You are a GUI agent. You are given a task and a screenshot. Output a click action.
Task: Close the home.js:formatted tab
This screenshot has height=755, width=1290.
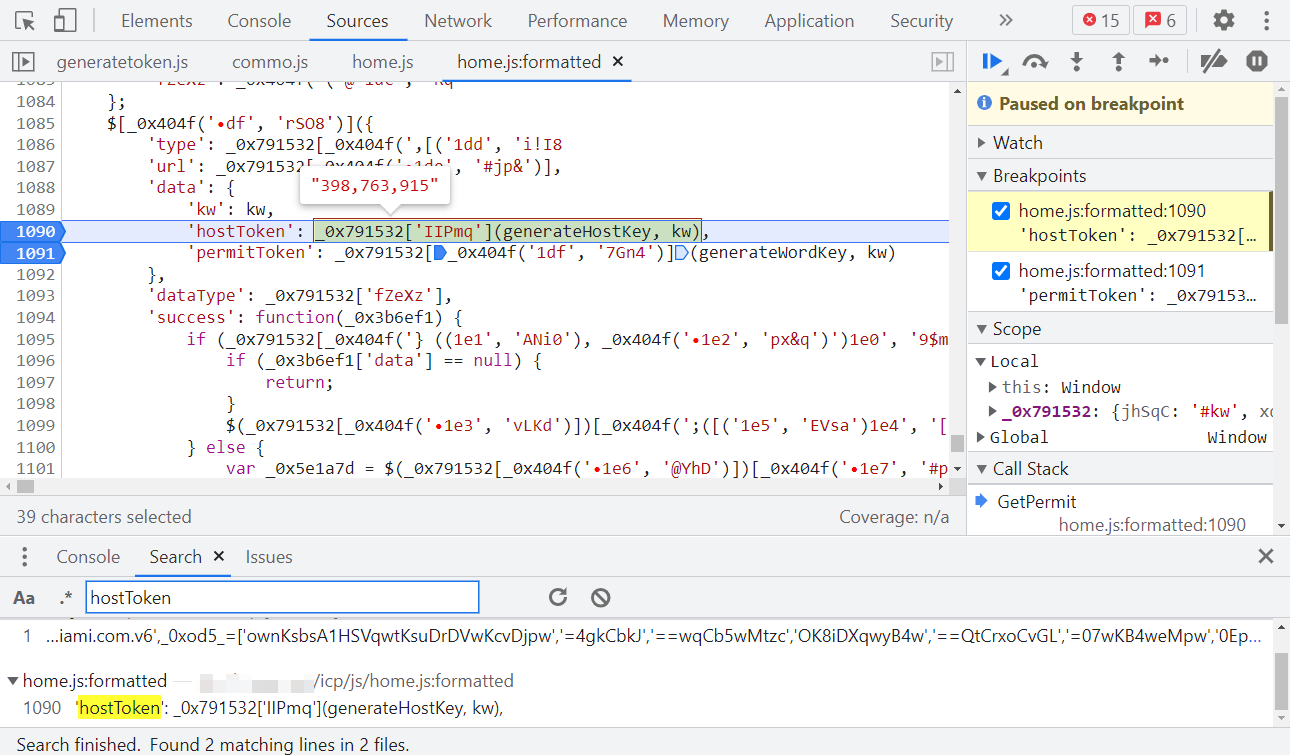[x=618, y=62]
